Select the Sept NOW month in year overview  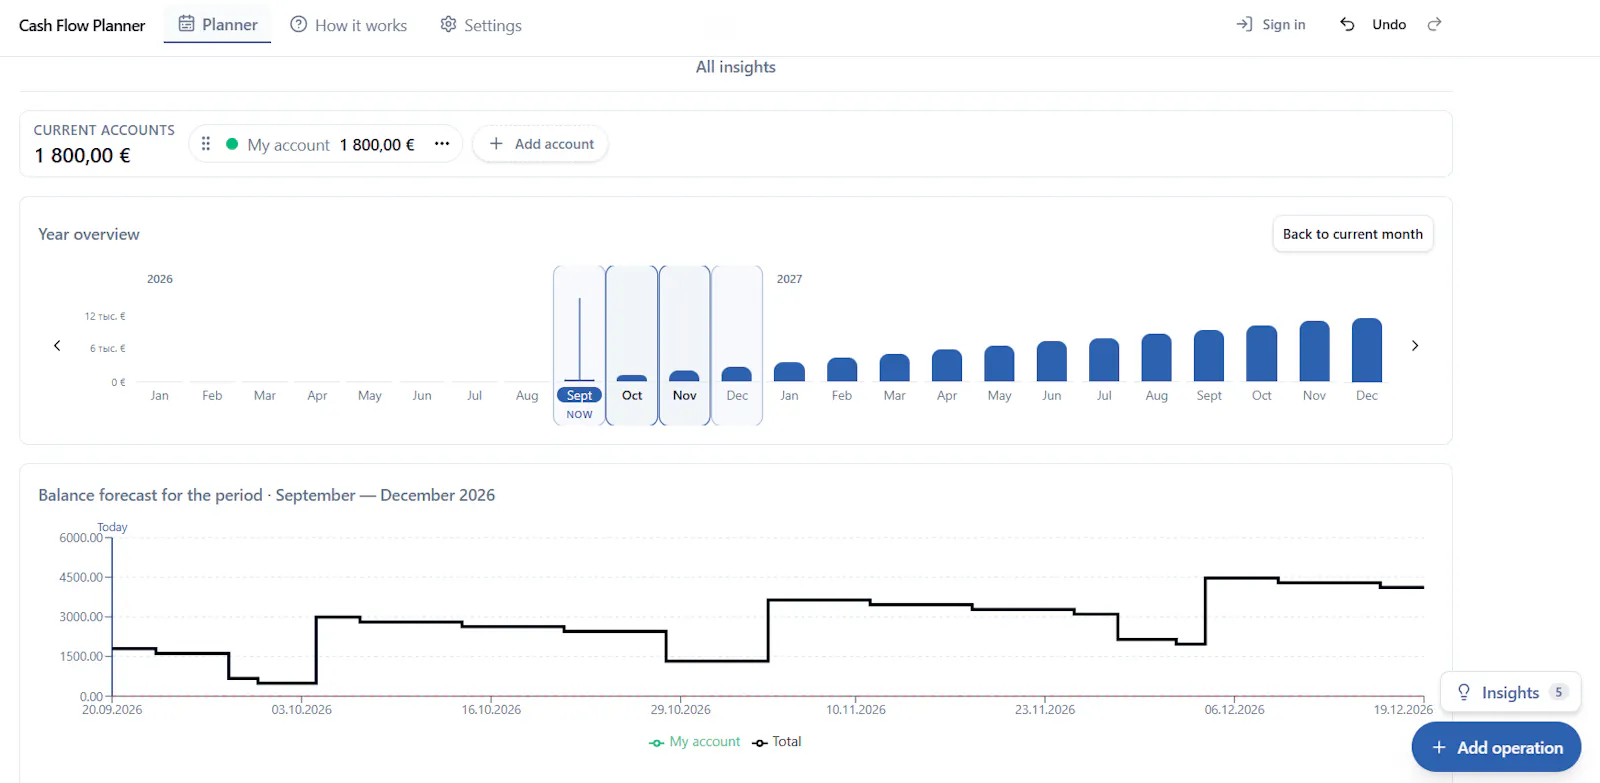(579, 345)
